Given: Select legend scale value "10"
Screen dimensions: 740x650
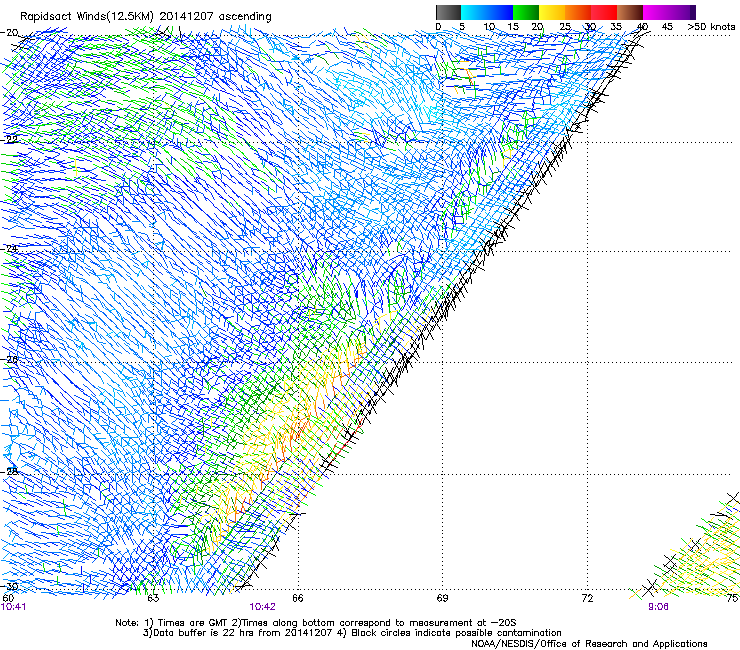Looking at the screenshot, I should [x=489, y=27].
